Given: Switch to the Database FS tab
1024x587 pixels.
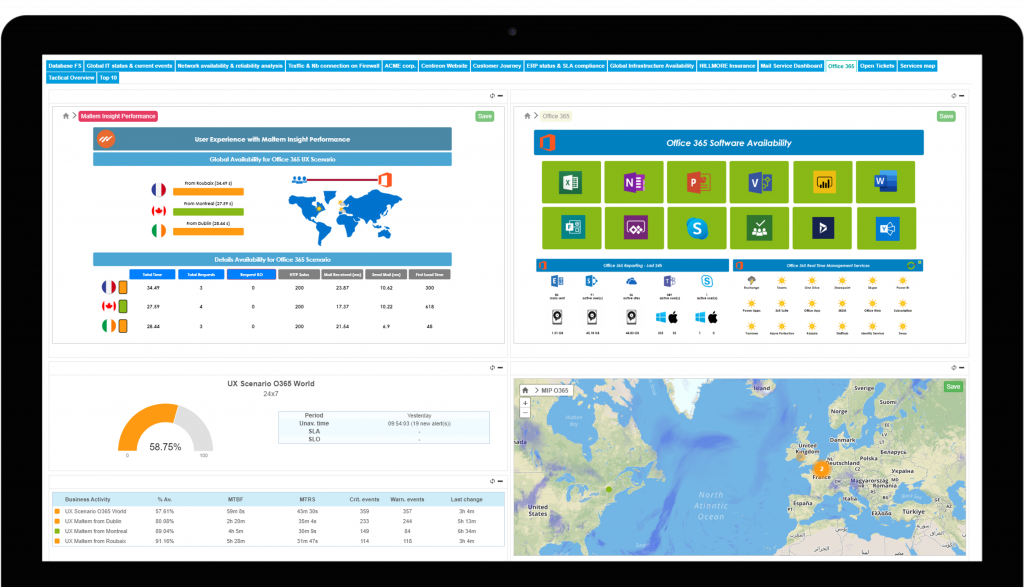Looking at the screenshot, I should 65,66.
